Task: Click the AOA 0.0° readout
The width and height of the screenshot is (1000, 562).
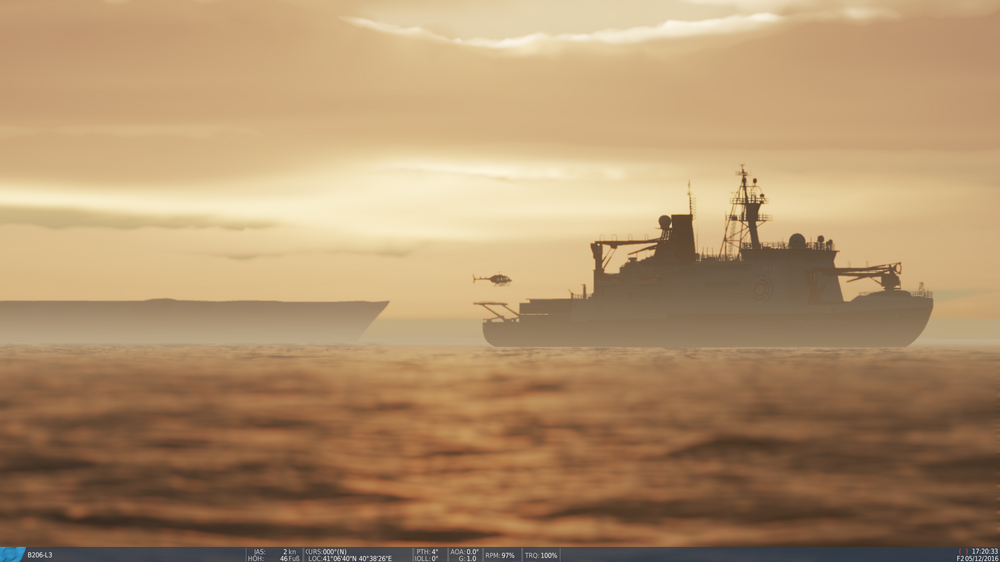Action: [x=464, y=552]
